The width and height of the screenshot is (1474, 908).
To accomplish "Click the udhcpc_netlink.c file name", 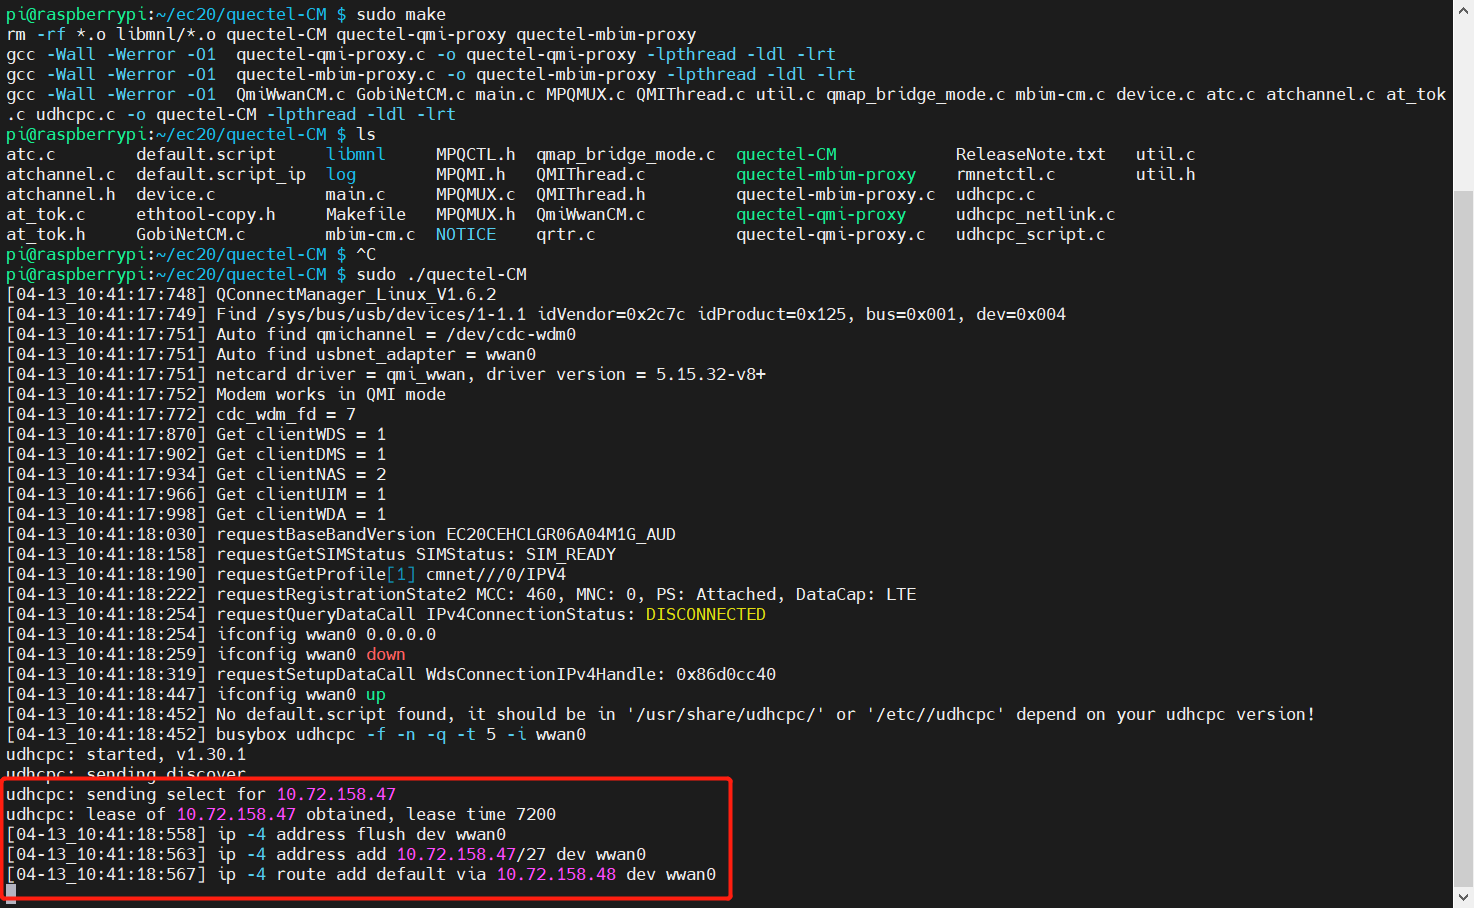I will pyautogui.click(x=1036, y=214).
